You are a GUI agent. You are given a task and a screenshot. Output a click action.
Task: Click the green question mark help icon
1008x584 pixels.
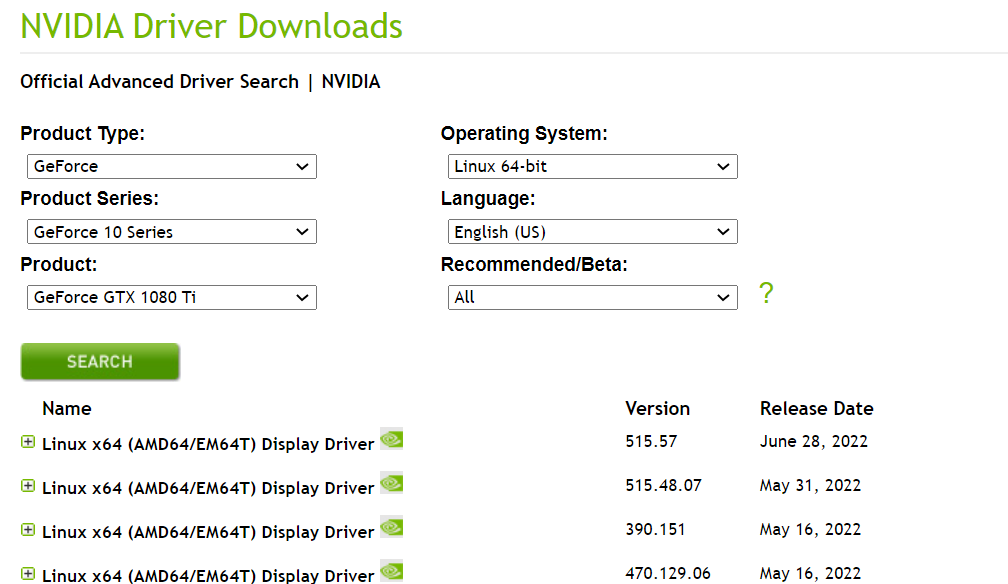[x=766, y=293]
